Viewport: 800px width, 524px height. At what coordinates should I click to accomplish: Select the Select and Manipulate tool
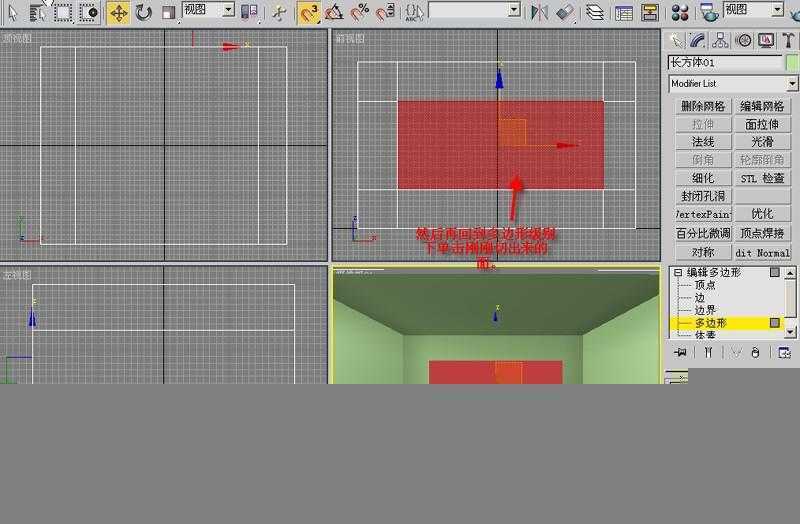click(279, 12)
